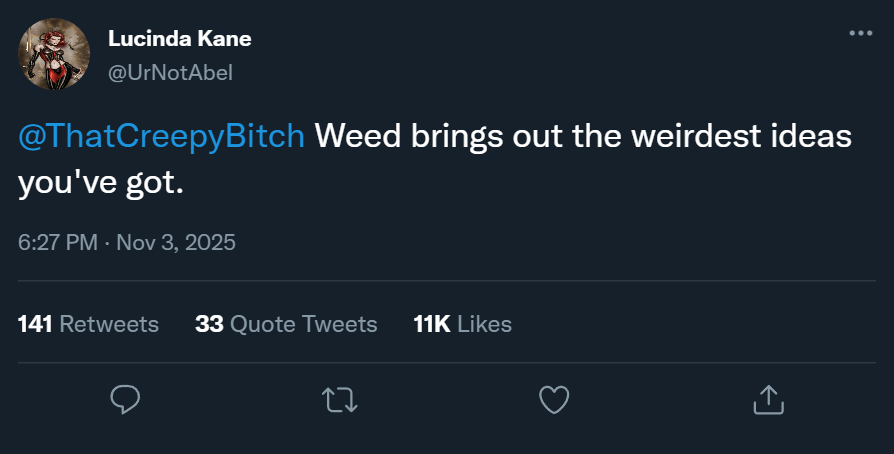Click the number 141 retweet count

click(35, 324)
